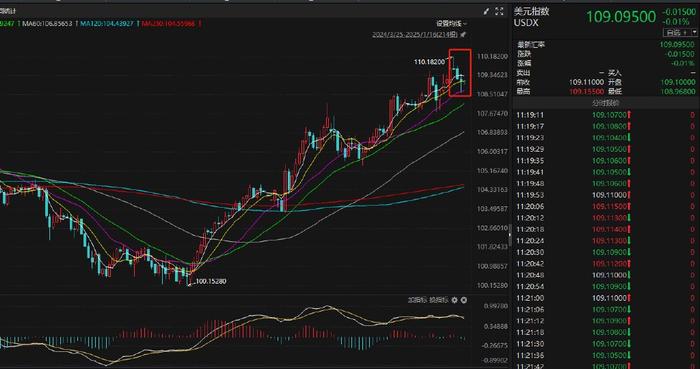Close the MACD indicator panel
This screenshot has height=369, width=700.
(464, 300)
